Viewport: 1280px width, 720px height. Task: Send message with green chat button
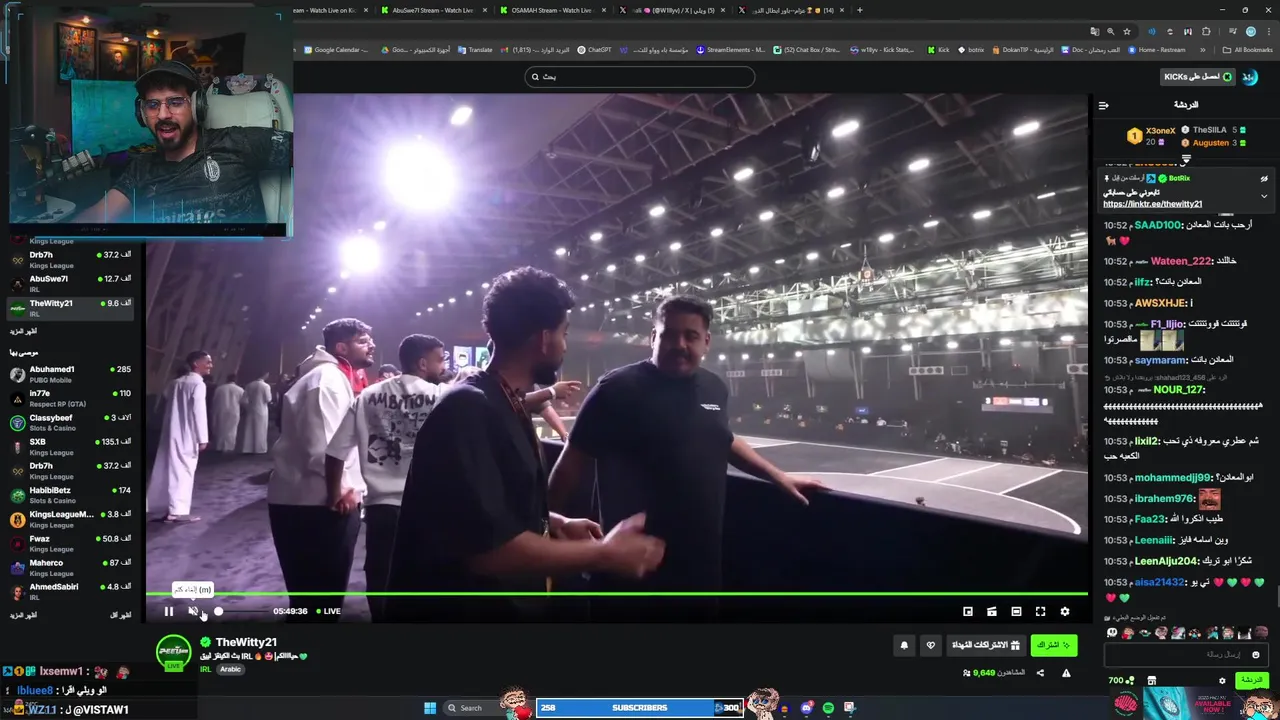(x=1251, y=680)
